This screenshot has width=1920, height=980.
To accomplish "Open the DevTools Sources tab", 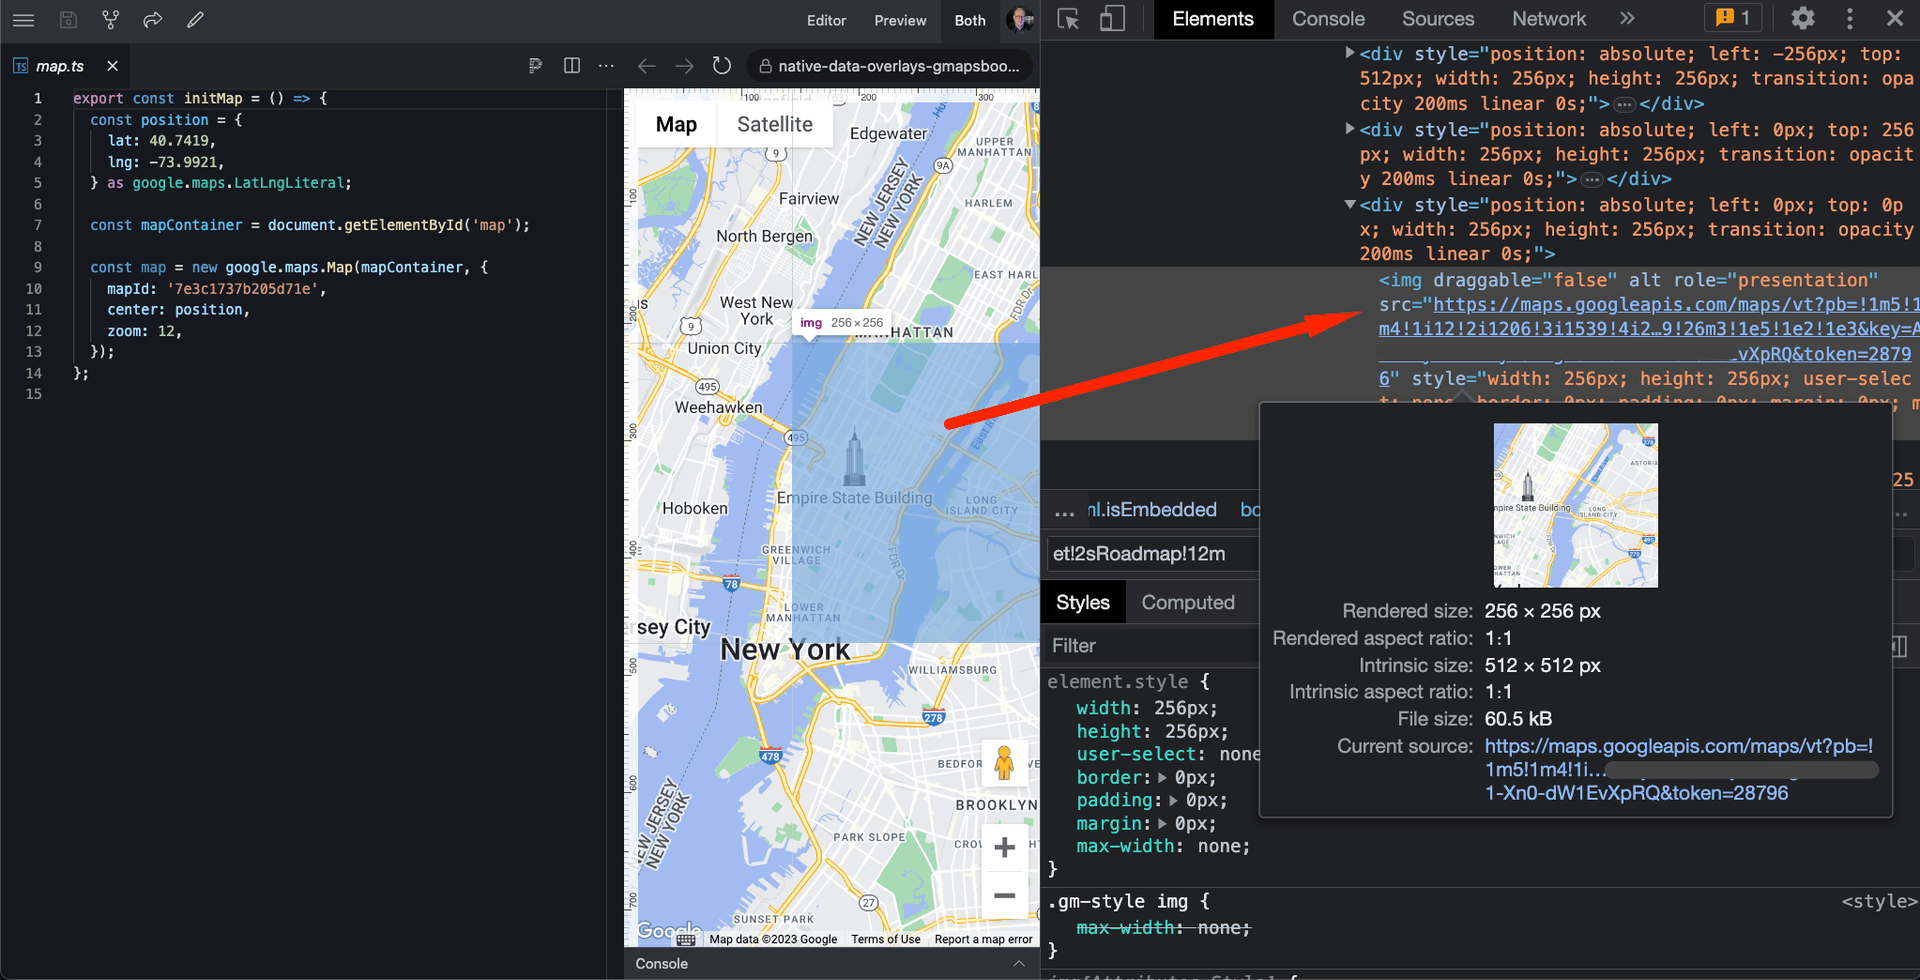I will coord(1438,19).
